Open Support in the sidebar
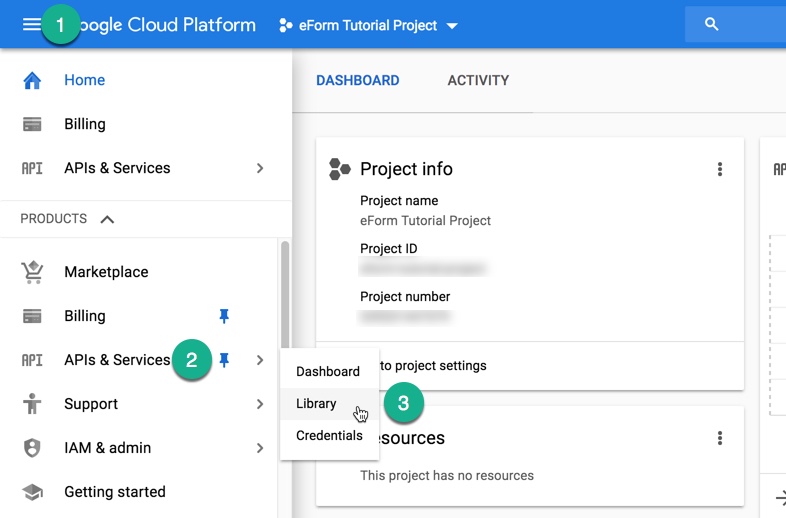The height and width of the screenshot is (518, 786). point(91,404)
